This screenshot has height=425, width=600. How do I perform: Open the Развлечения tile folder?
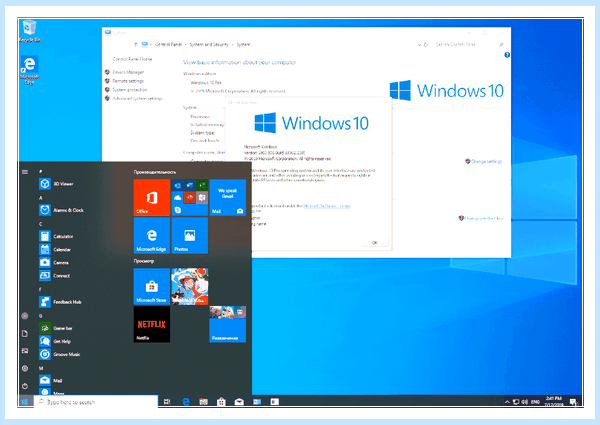227,324
